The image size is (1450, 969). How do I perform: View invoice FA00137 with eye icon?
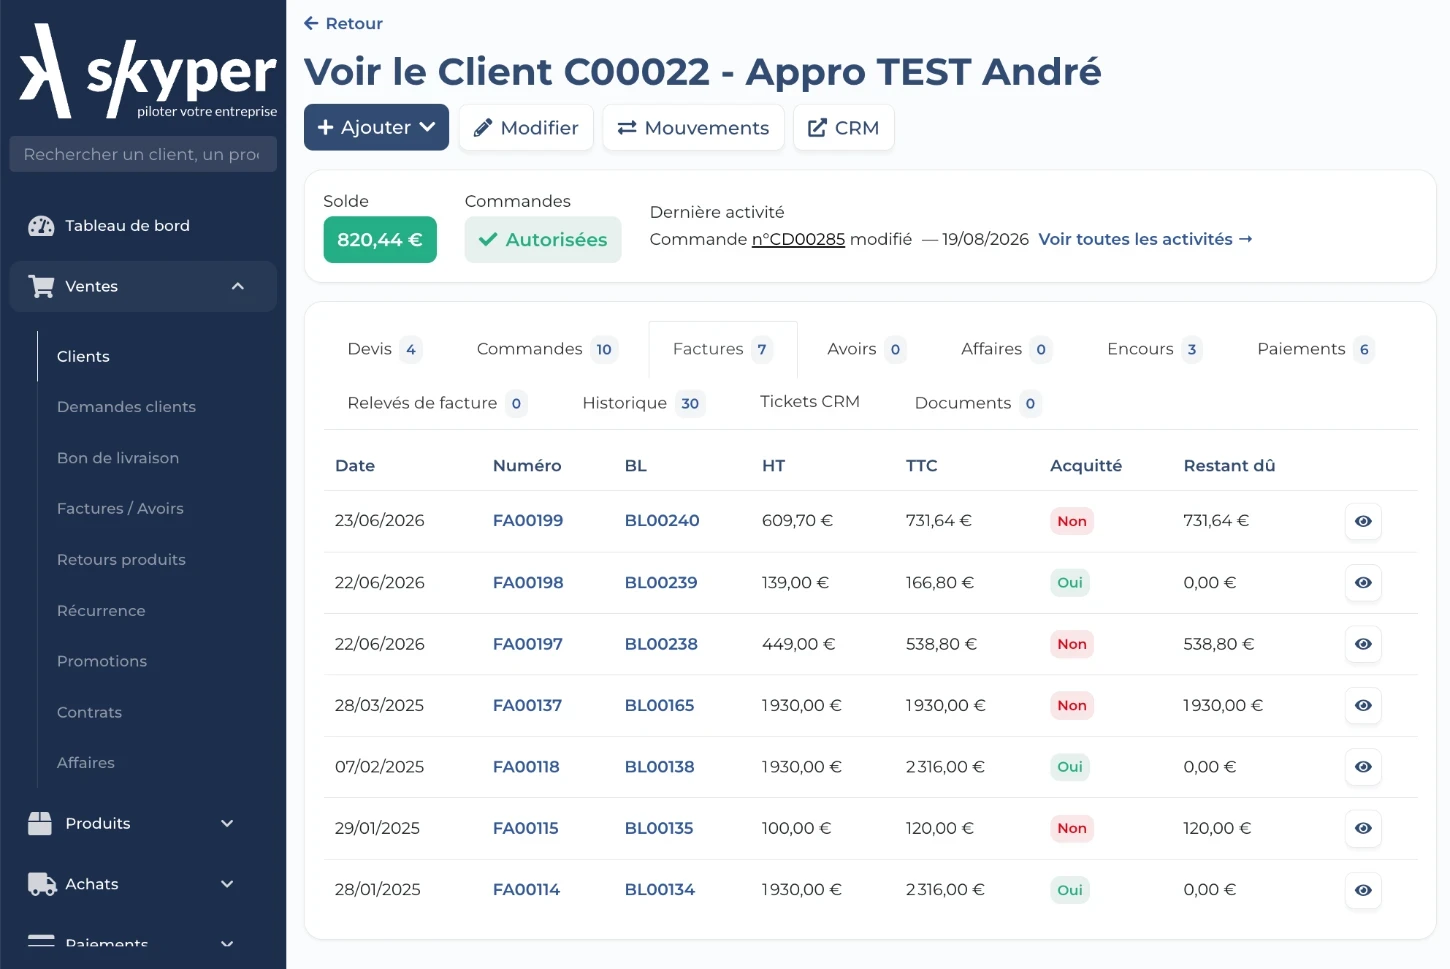pos(1363,706)
